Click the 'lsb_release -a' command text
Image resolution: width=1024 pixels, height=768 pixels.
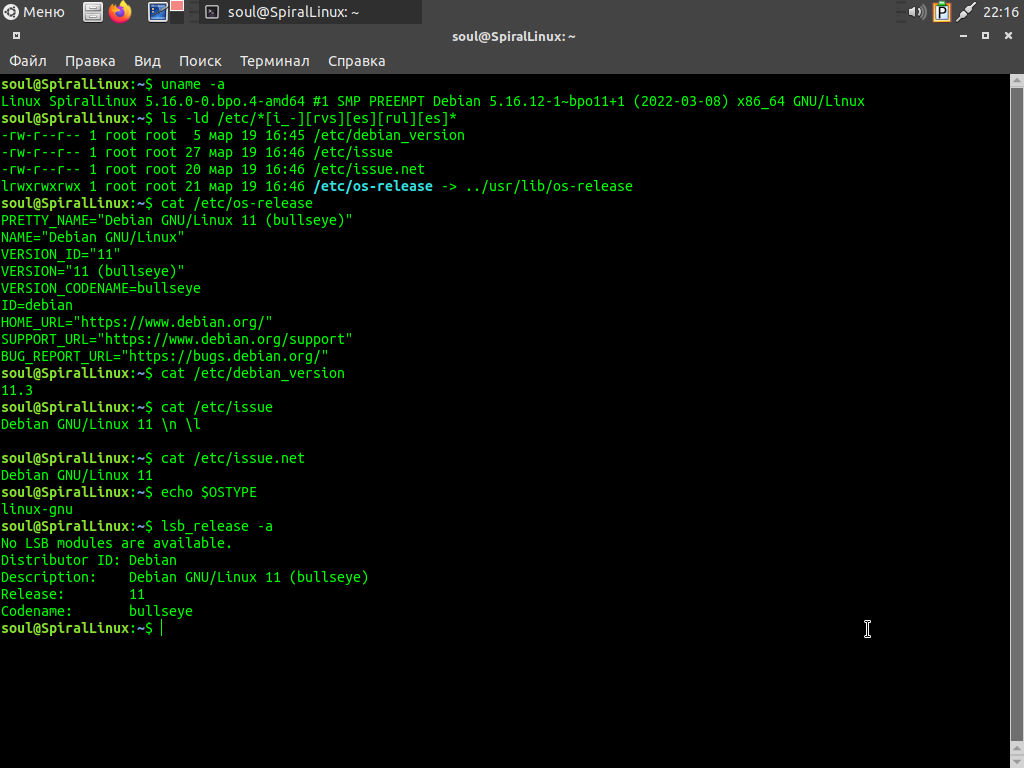point(217,526)
